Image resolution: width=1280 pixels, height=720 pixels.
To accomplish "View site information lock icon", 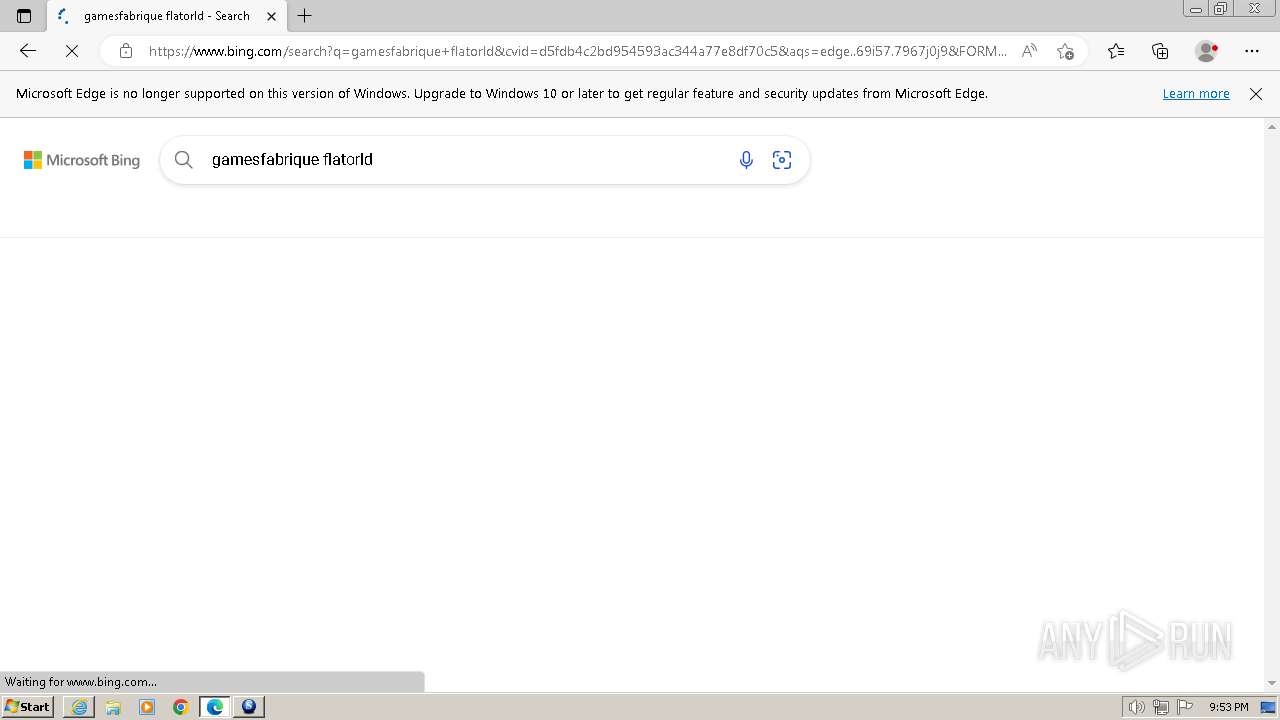I will [125, 51].
